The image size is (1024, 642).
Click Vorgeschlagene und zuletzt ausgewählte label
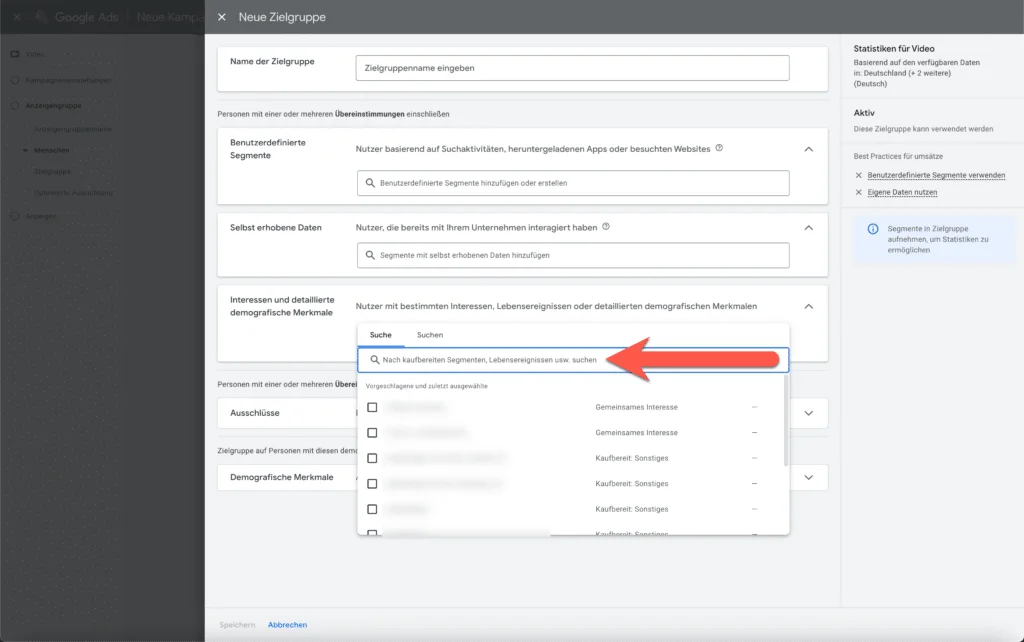pyautogui.click(x=426, y=386)
